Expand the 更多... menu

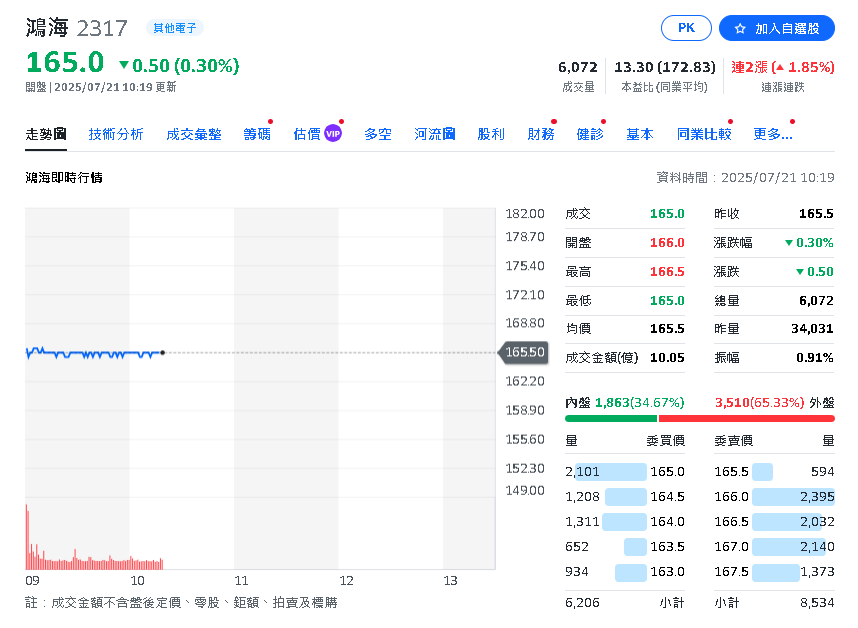pyautogui.click(x=773, y=134)
